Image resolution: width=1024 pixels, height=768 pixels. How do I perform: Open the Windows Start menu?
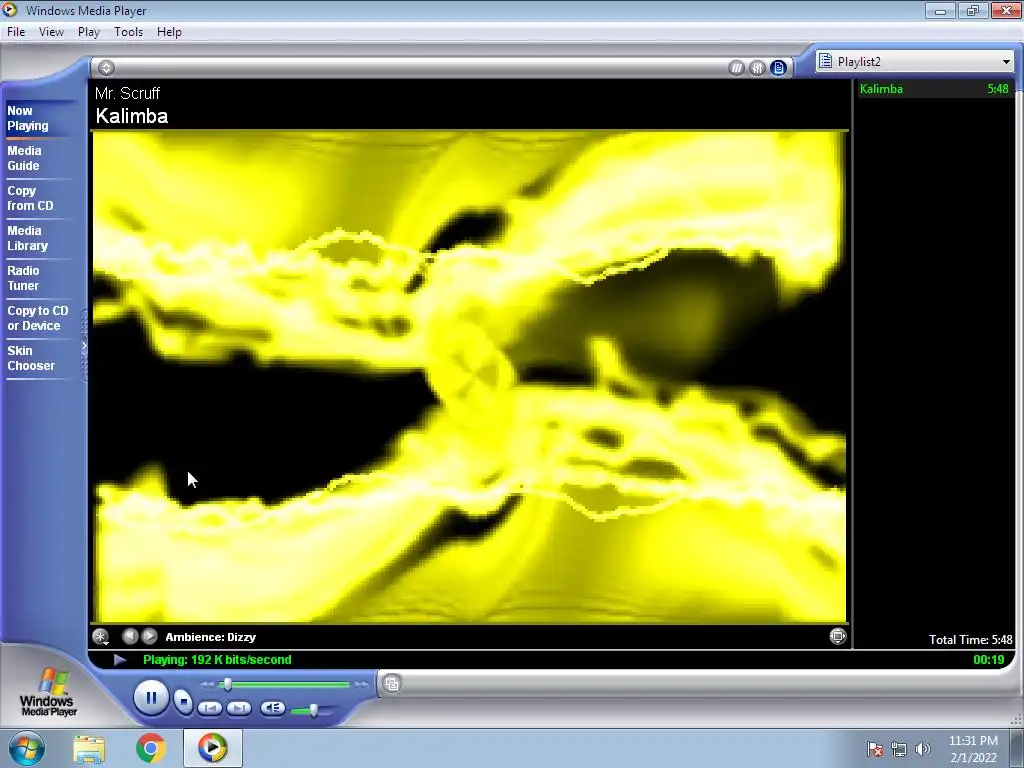pyautogui.click(x=27, y=748)
